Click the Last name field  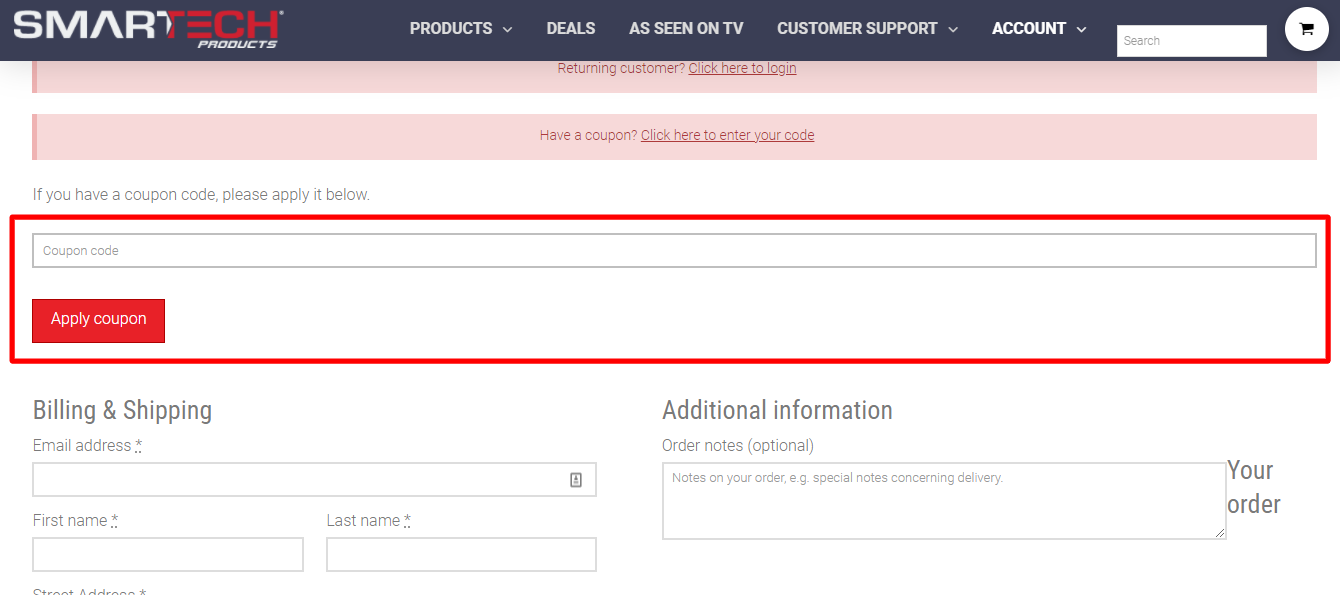[461, 554]
